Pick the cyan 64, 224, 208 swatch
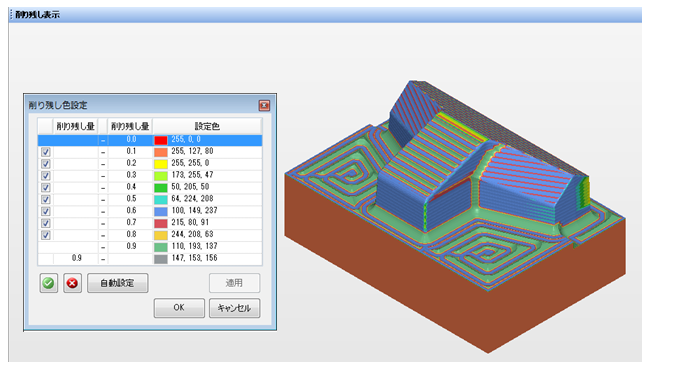 (161, 200)
